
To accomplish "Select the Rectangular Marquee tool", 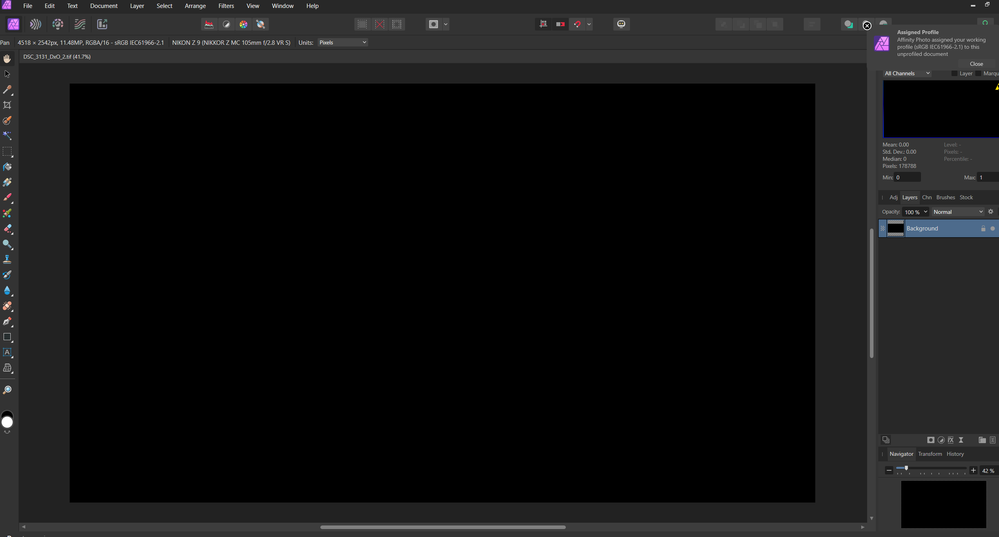I will click(x=8, y=152).
